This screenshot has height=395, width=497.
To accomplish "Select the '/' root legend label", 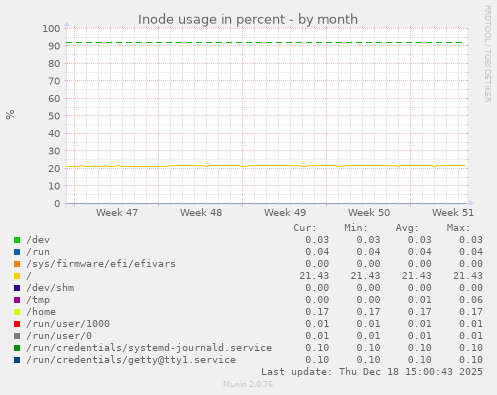I will (x=29, y=276).
